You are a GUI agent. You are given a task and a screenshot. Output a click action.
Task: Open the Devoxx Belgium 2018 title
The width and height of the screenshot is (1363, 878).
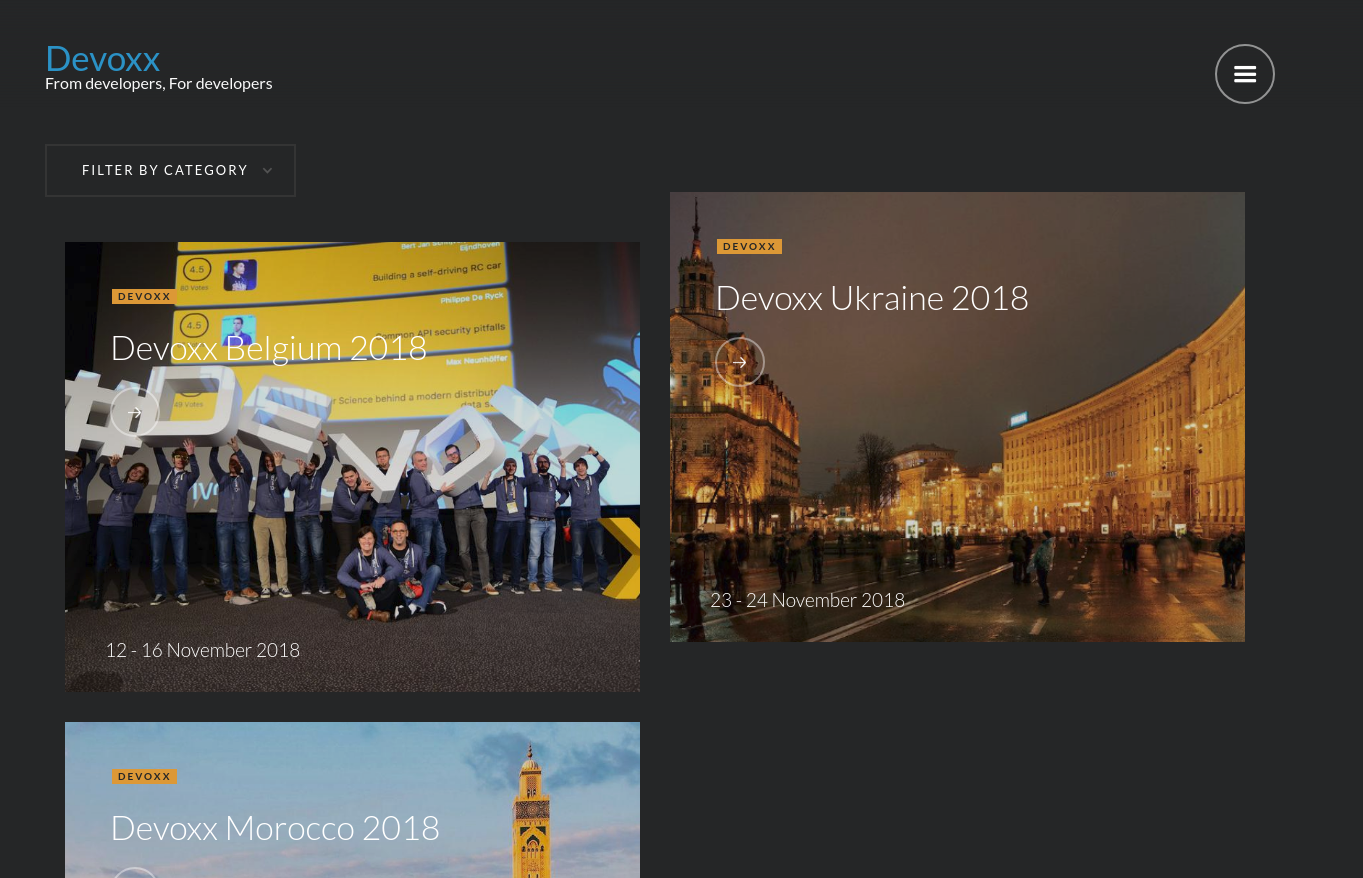(x=268, y=348)
